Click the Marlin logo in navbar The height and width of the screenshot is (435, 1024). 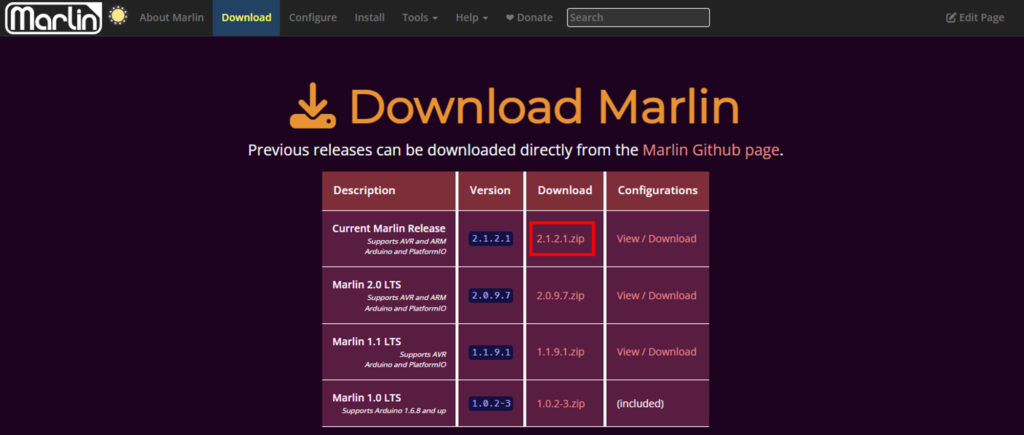point(52,17)
